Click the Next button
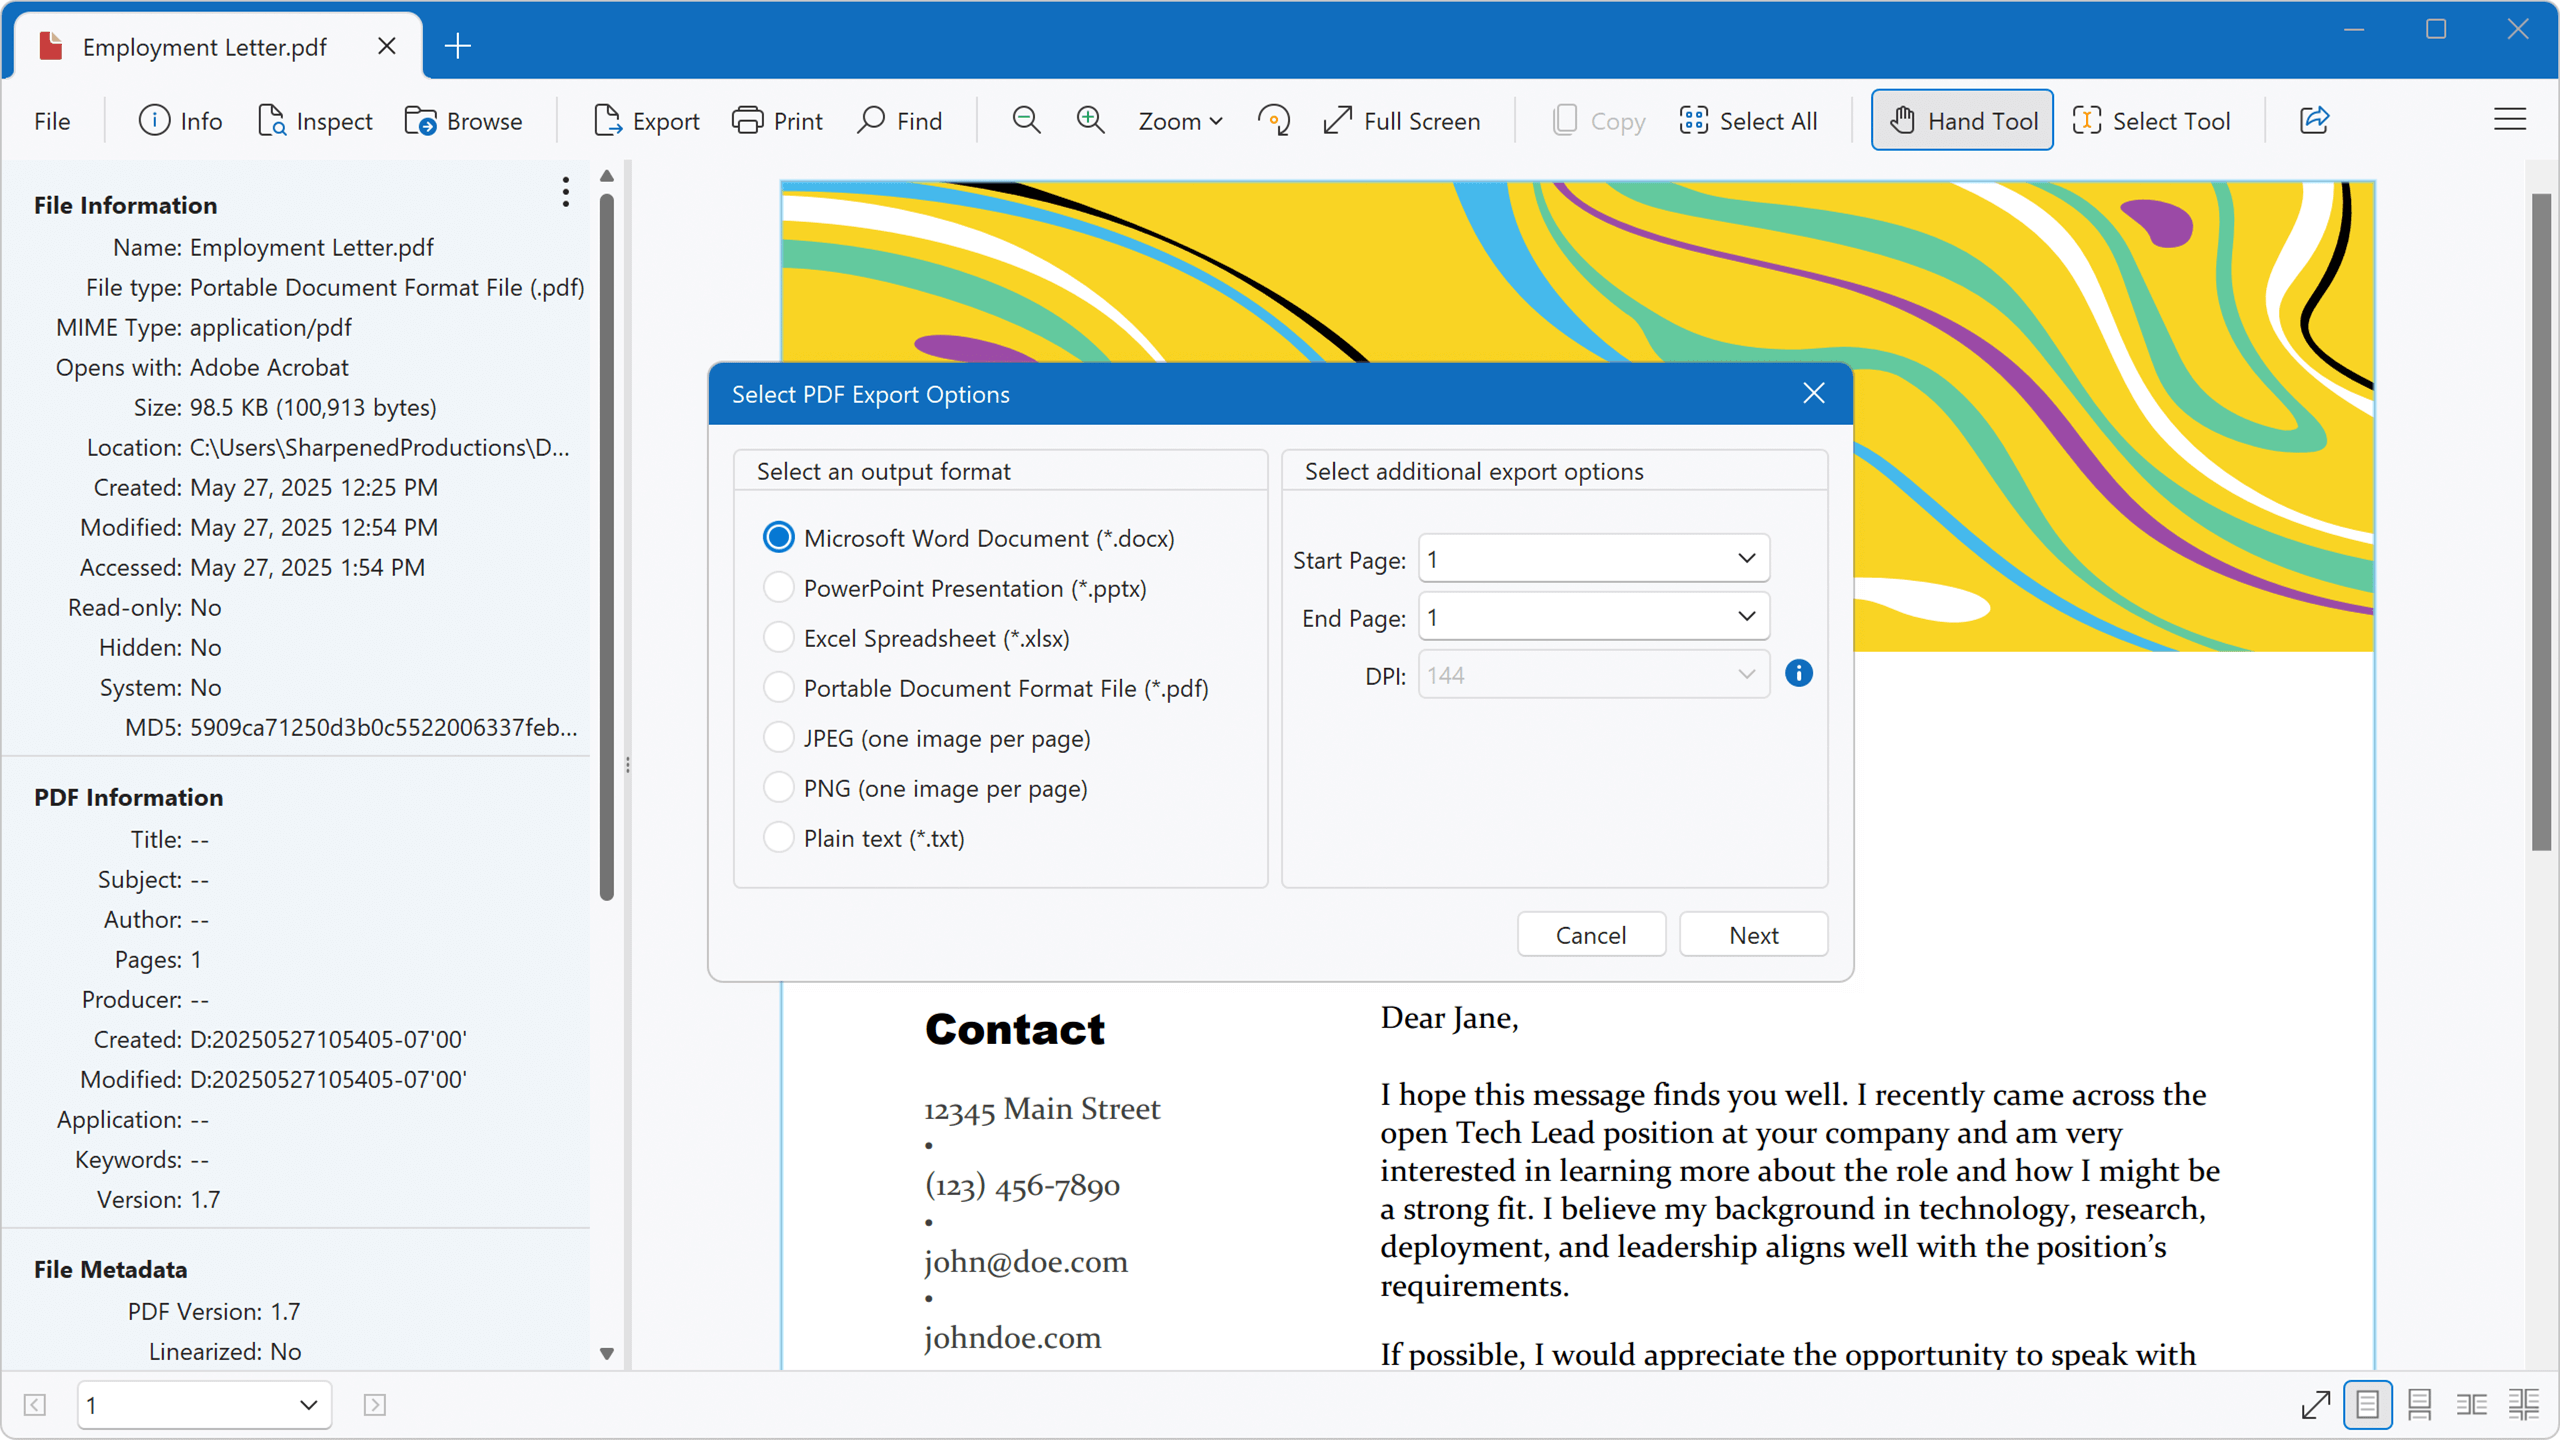 1753,934
